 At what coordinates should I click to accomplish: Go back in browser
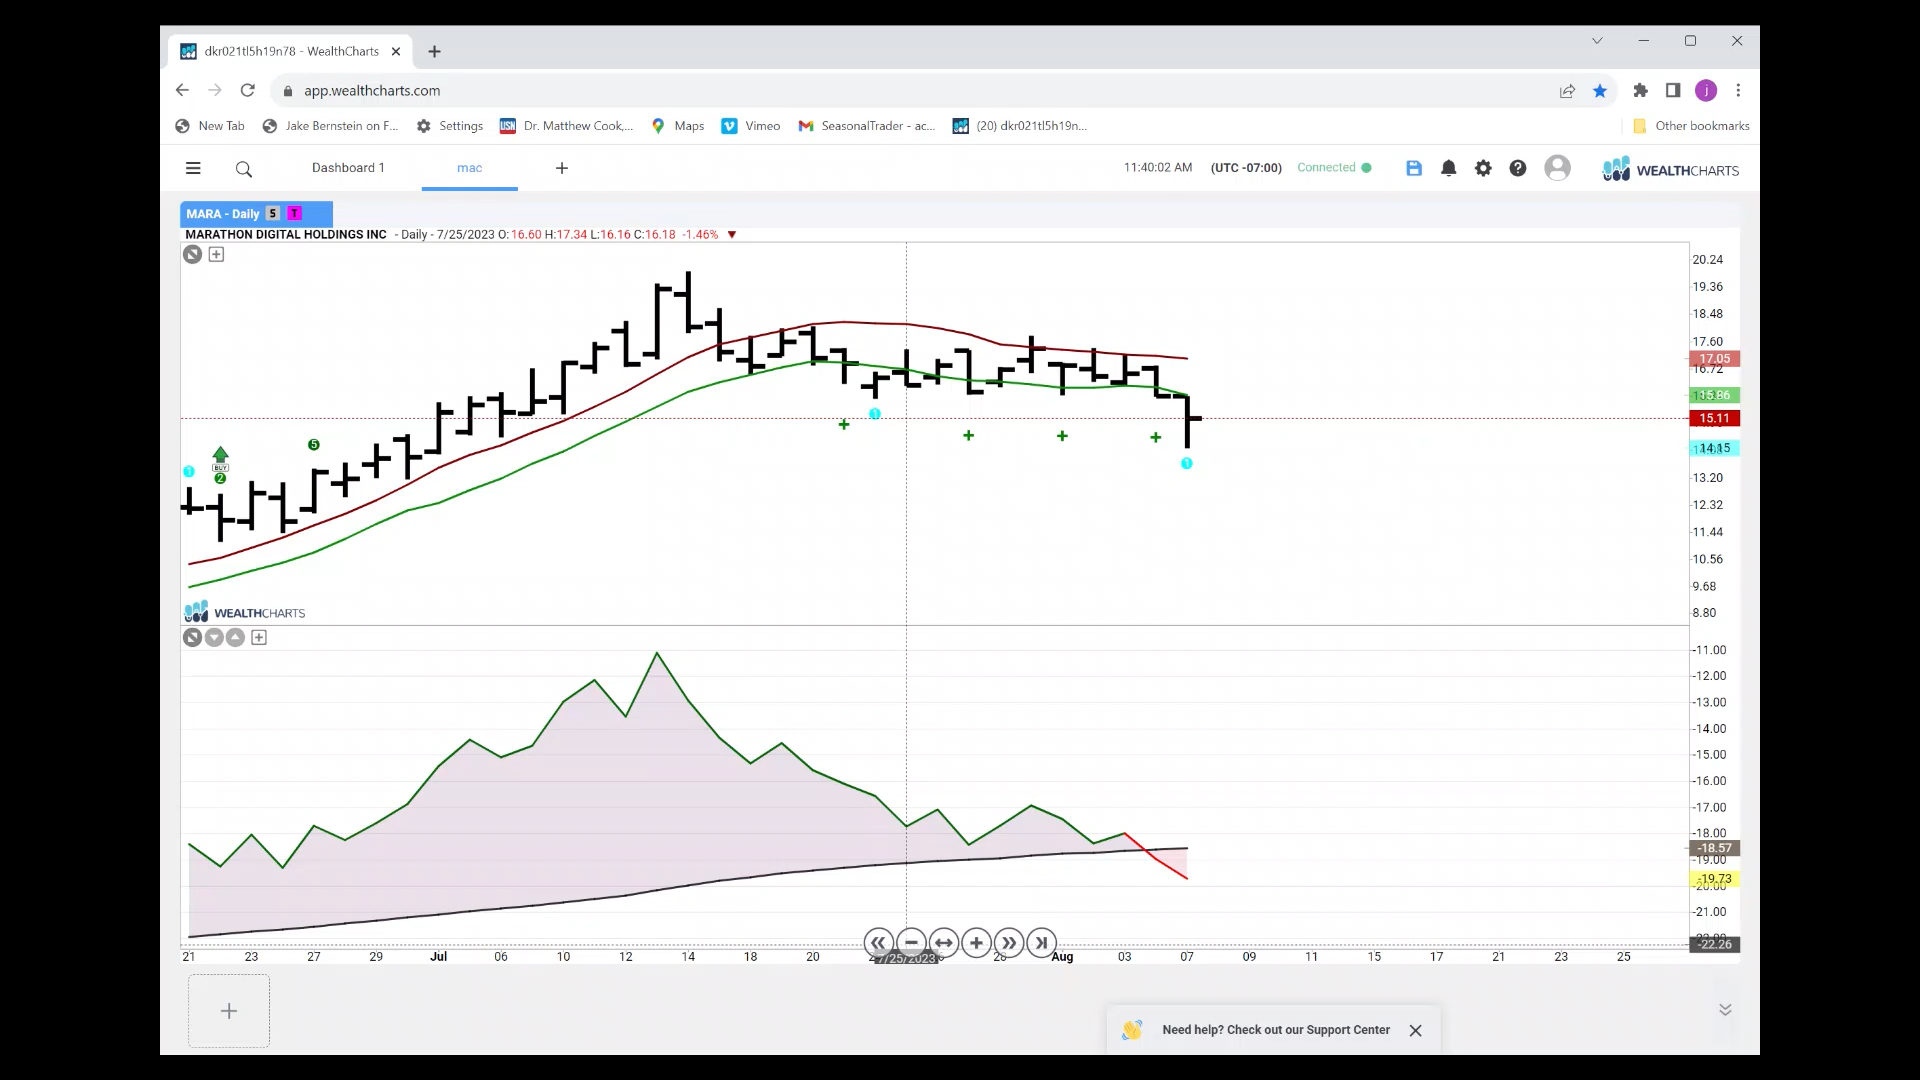[x=182, y=90]
